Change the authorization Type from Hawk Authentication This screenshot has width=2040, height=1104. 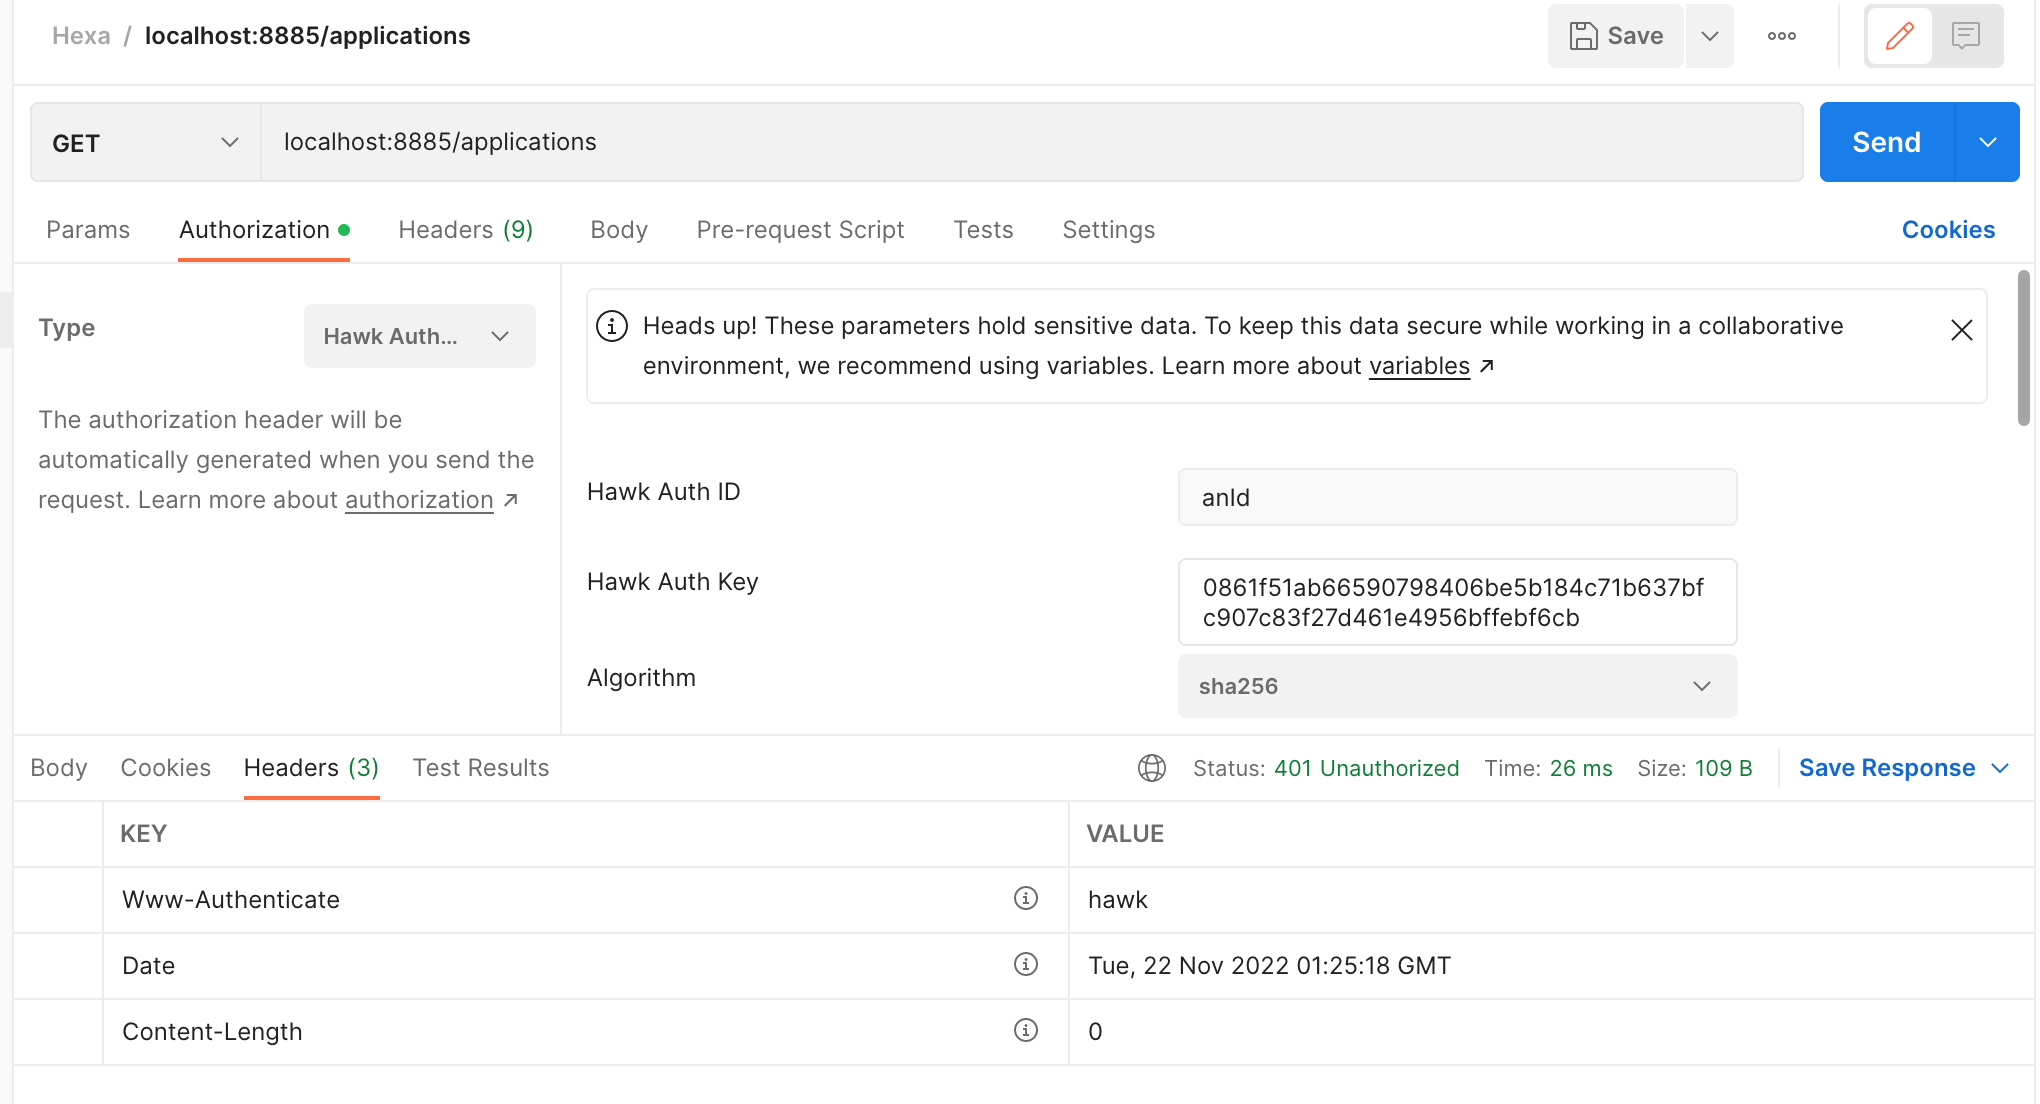click(419, 335)
